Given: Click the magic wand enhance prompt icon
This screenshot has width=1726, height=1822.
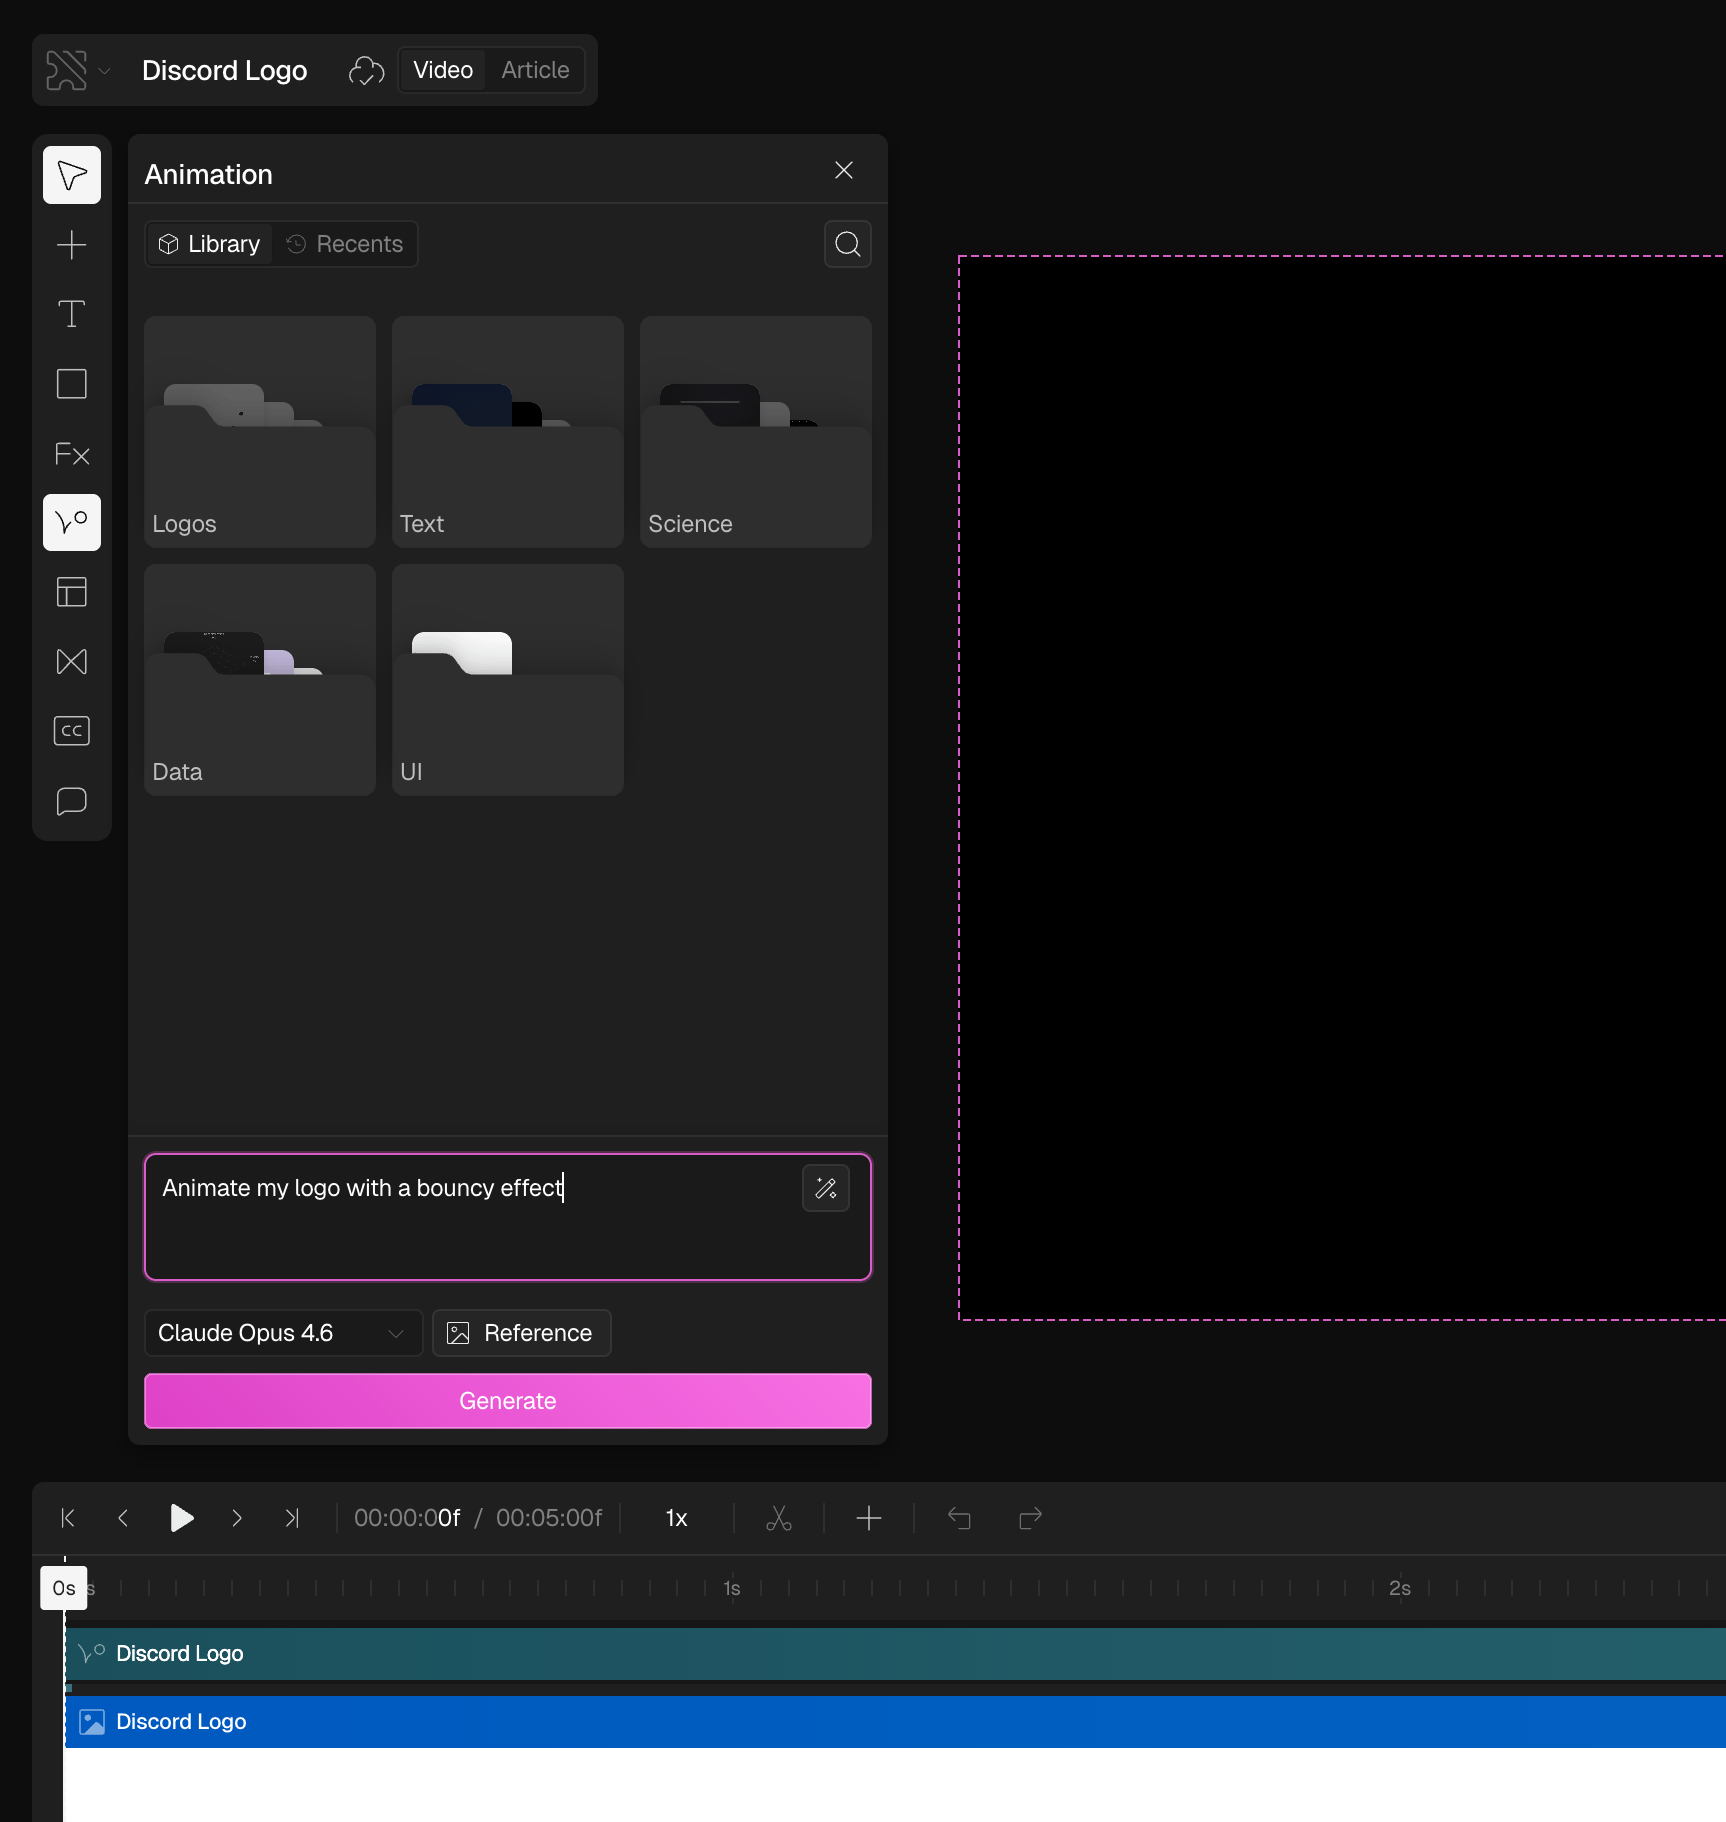Looking at the screenshot, I should pos(826,1188).
